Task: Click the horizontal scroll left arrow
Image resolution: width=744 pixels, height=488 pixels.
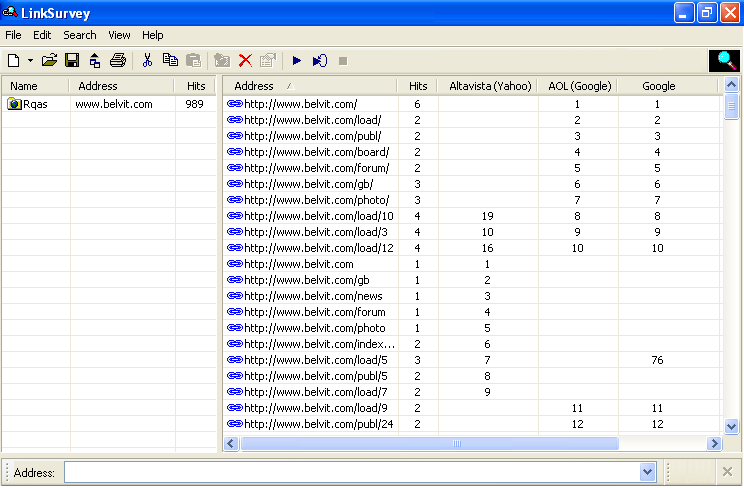Action: (231, 443)
